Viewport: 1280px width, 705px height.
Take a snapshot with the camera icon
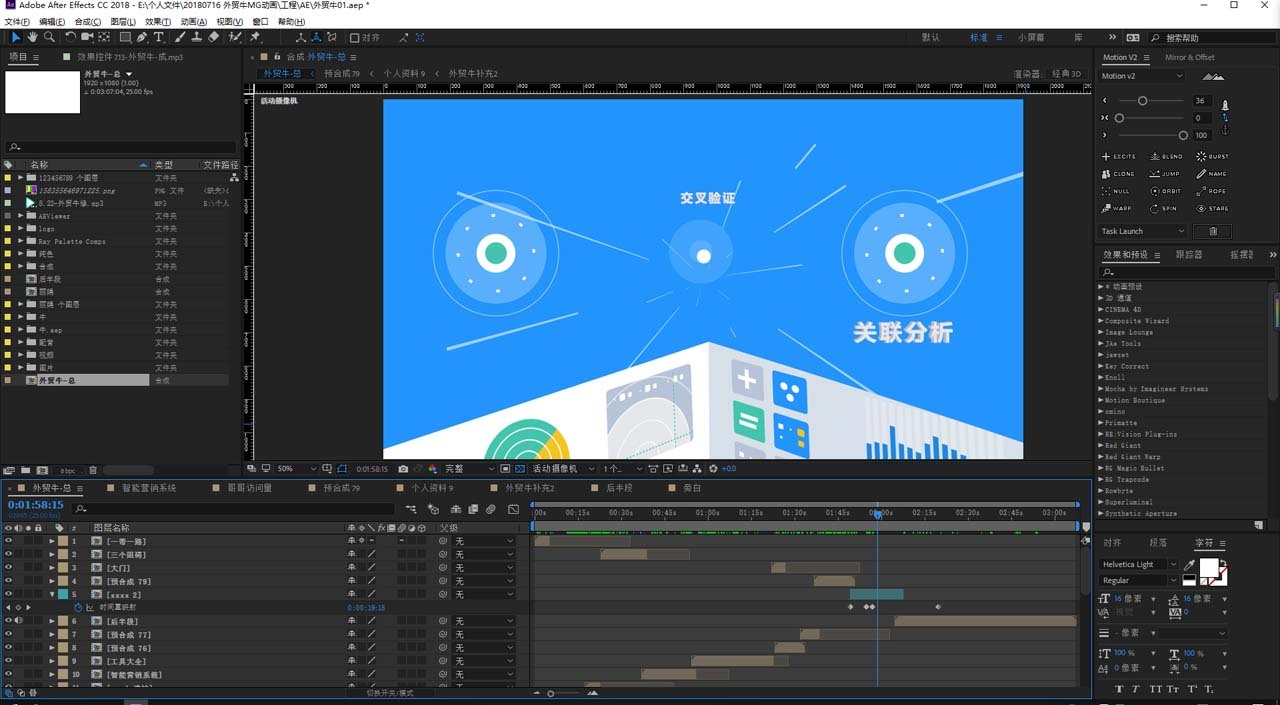click(403, 469)
